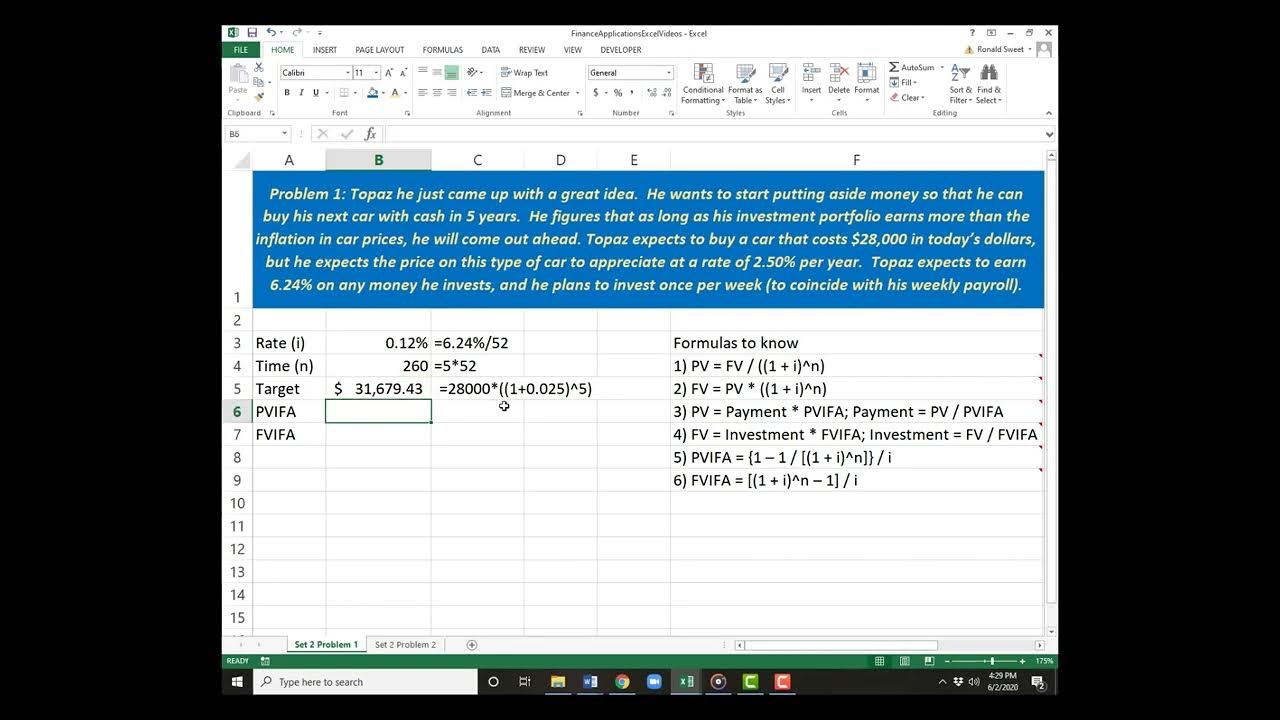This screenshot has width=1280, height=720.
Task: Click the Comma Style icon
Action: click(631, 92)
